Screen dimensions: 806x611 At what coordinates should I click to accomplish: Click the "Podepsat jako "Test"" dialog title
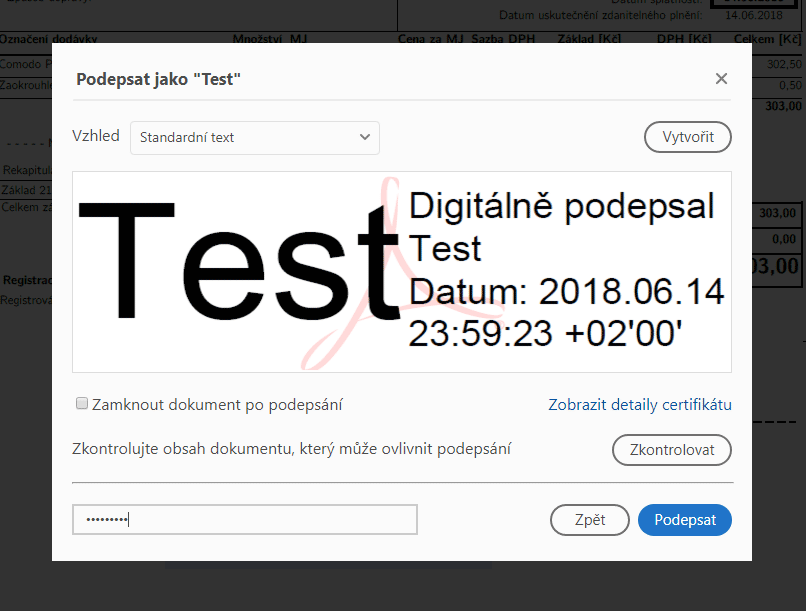point(158,80)
